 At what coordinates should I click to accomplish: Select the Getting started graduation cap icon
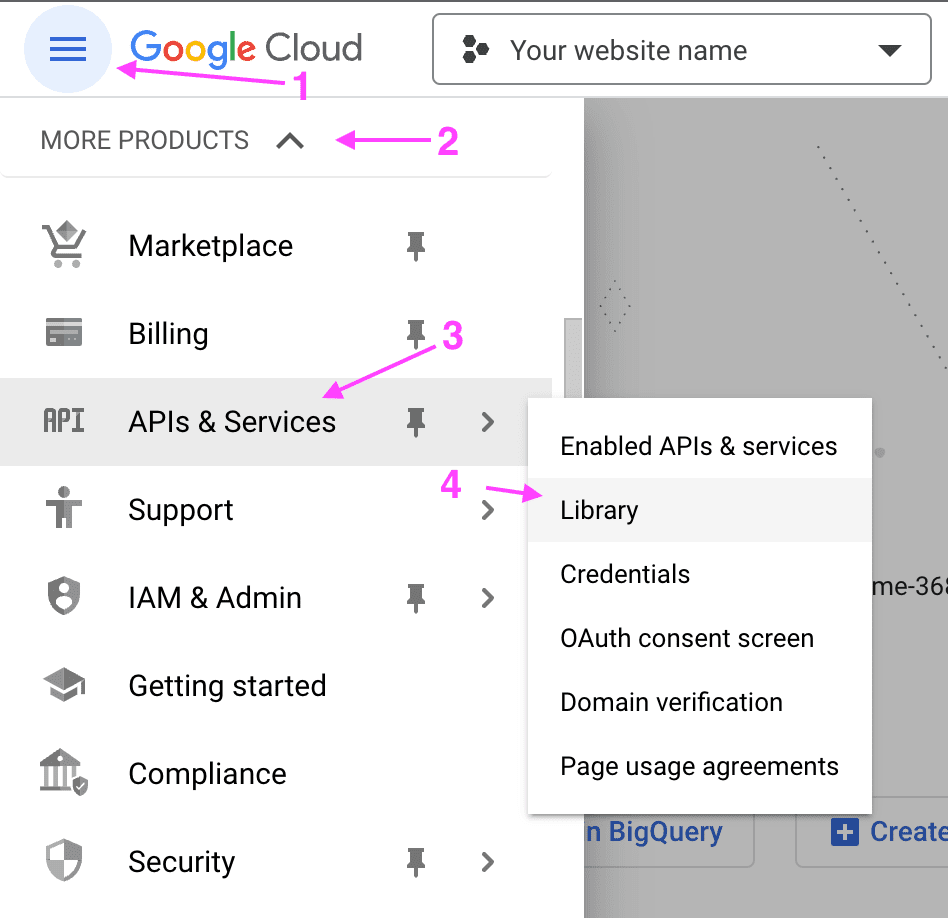[x=64, y=685]
